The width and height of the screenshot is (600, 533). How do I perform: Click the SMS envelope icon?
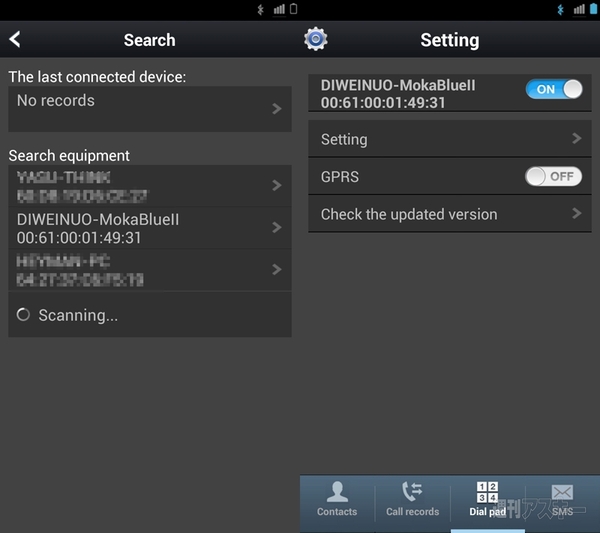pyautogui.click(x=562, y=492)
